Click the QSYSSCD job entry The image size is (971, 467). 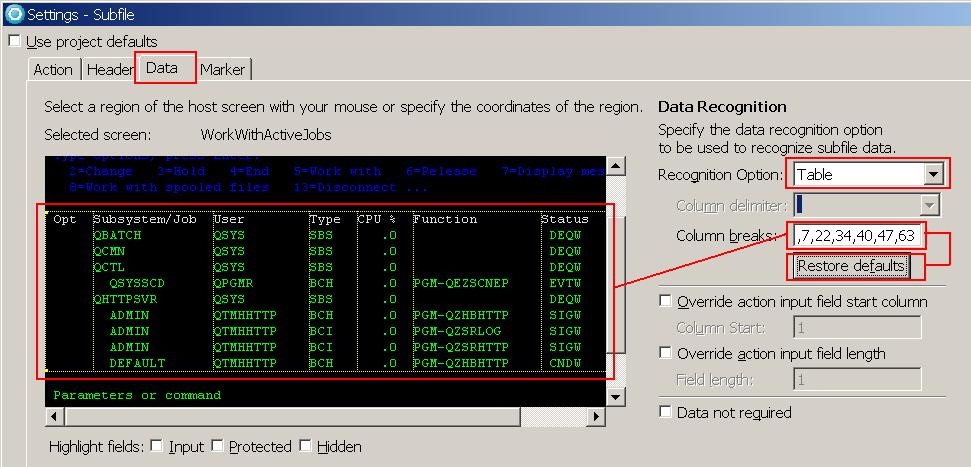137,284
